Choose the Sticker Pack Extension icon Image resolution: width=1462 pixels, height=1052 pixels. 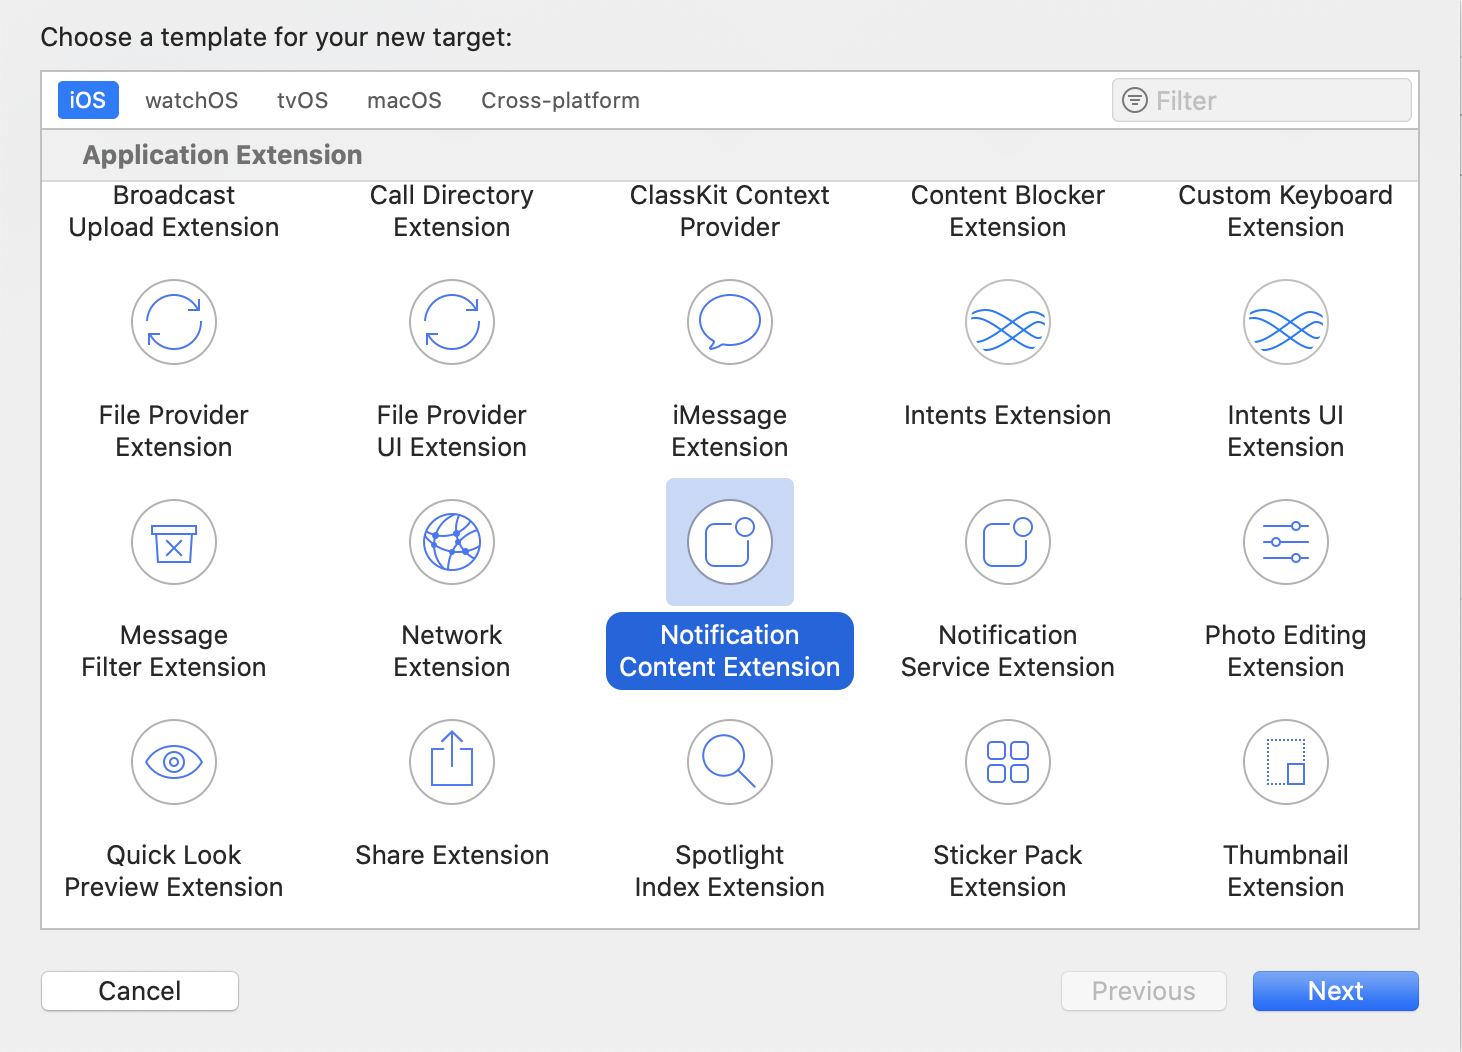(1008, 762)
